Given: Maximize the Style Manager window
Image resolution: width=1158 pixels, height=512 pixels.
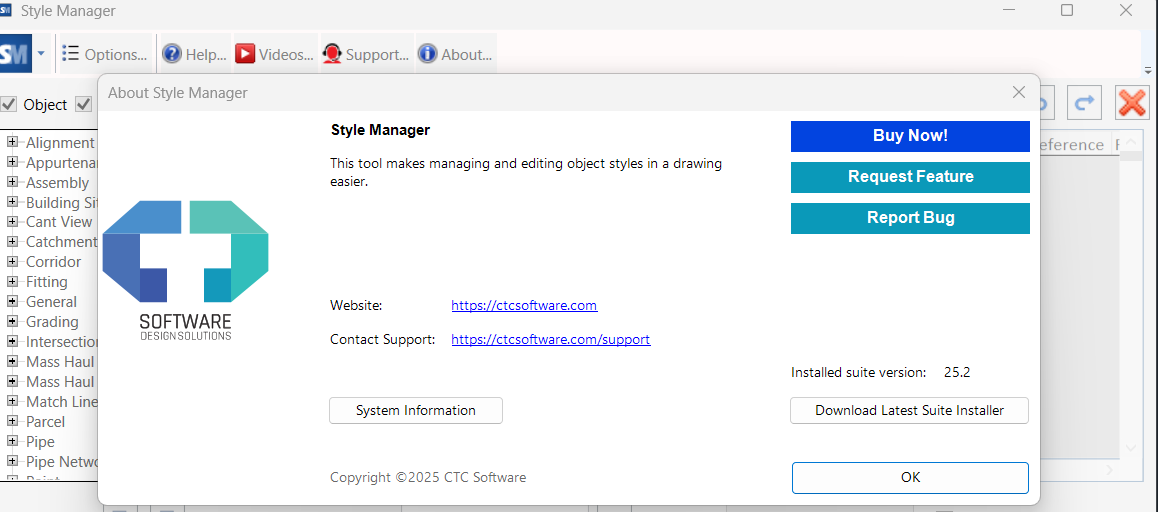Looking at the screenshot, I should pos(1066,10).
